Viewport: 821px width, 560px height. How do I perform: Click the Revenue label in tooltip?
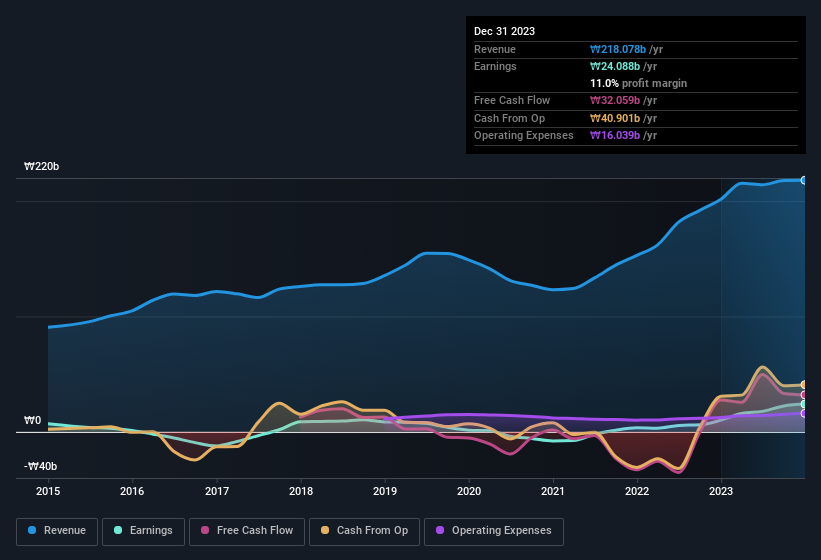[495, 49]
